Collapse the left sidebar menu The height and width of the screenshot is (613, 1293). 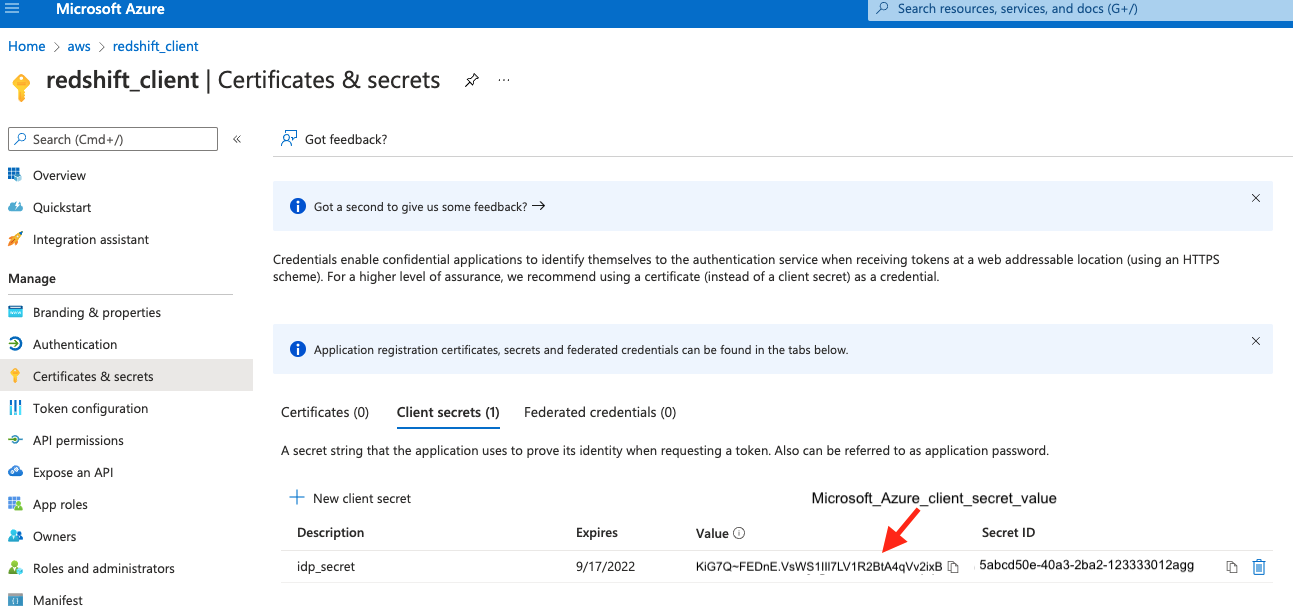pos(237,139)
